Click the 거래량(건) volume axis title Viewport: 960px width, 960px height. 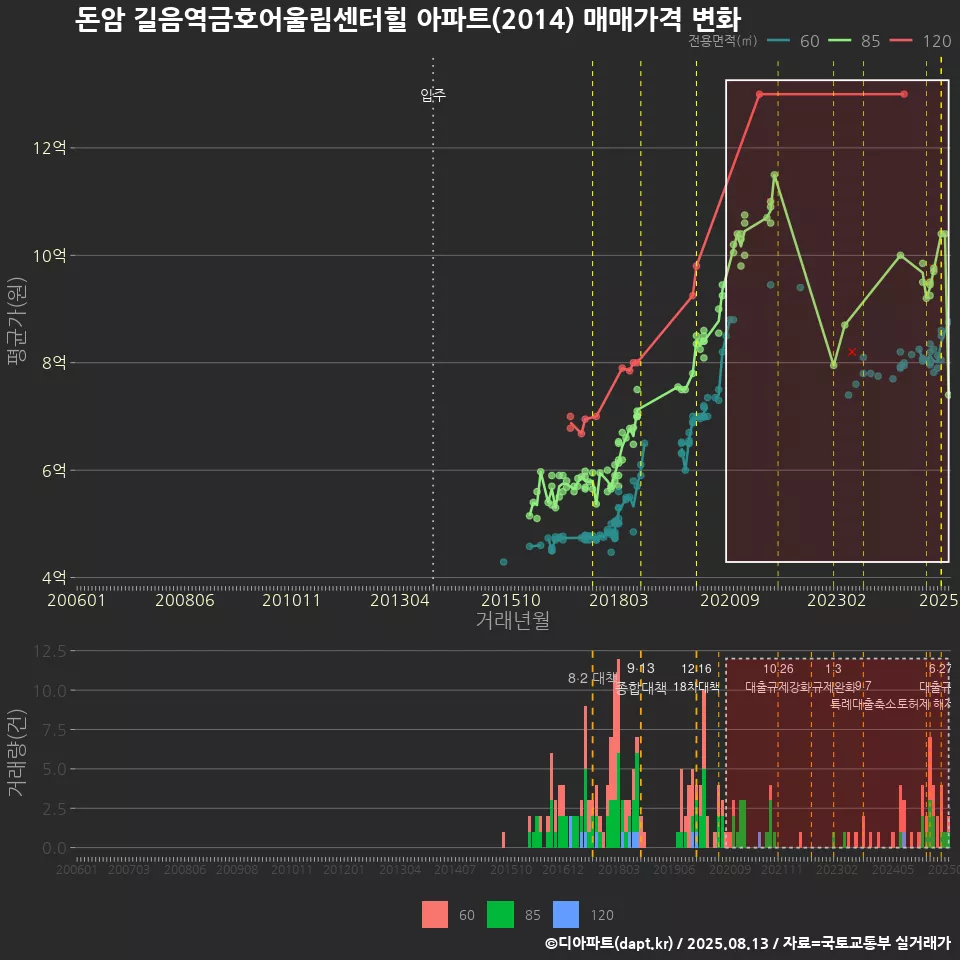pos(16,754)
